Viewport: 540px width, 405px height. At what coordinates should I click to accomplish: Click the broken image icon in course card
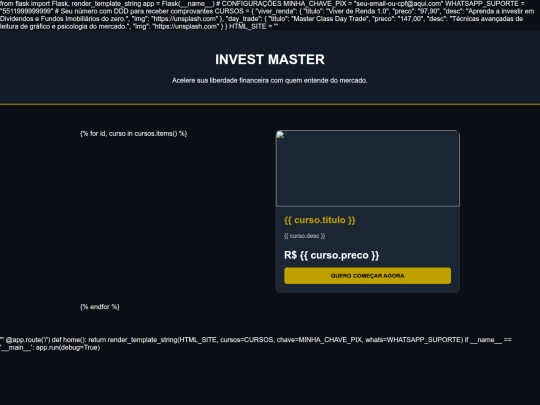280,135
